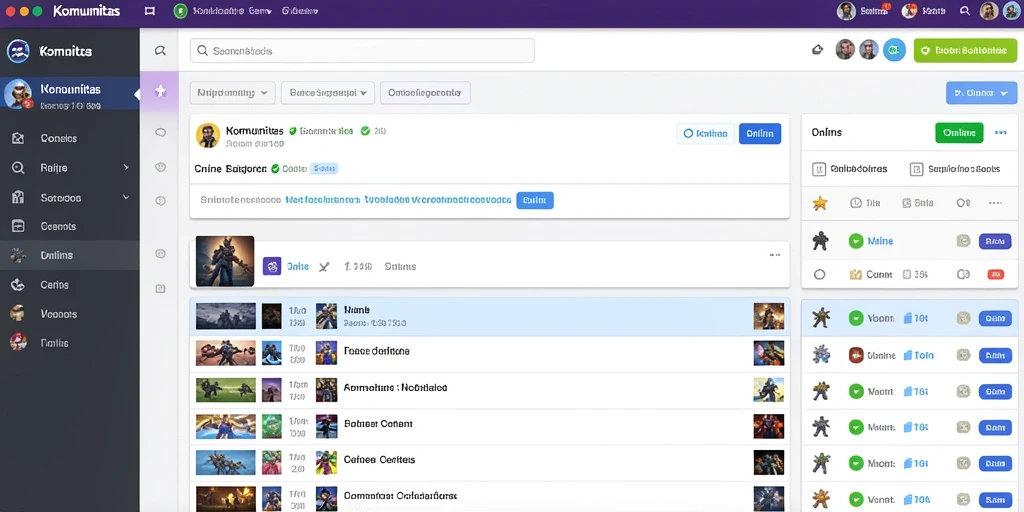Click the character icon in the Maine row

tap(820, 241)
